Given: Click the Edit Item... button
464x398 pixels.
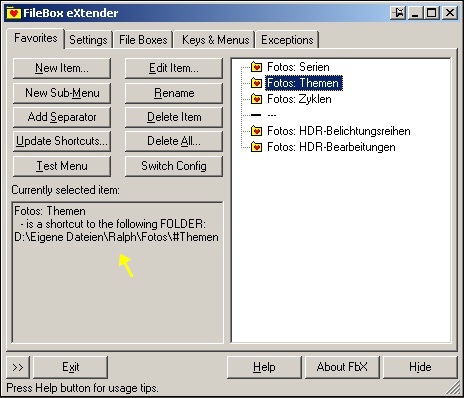Looking at the screenshot, I should (x=174, y=68).
